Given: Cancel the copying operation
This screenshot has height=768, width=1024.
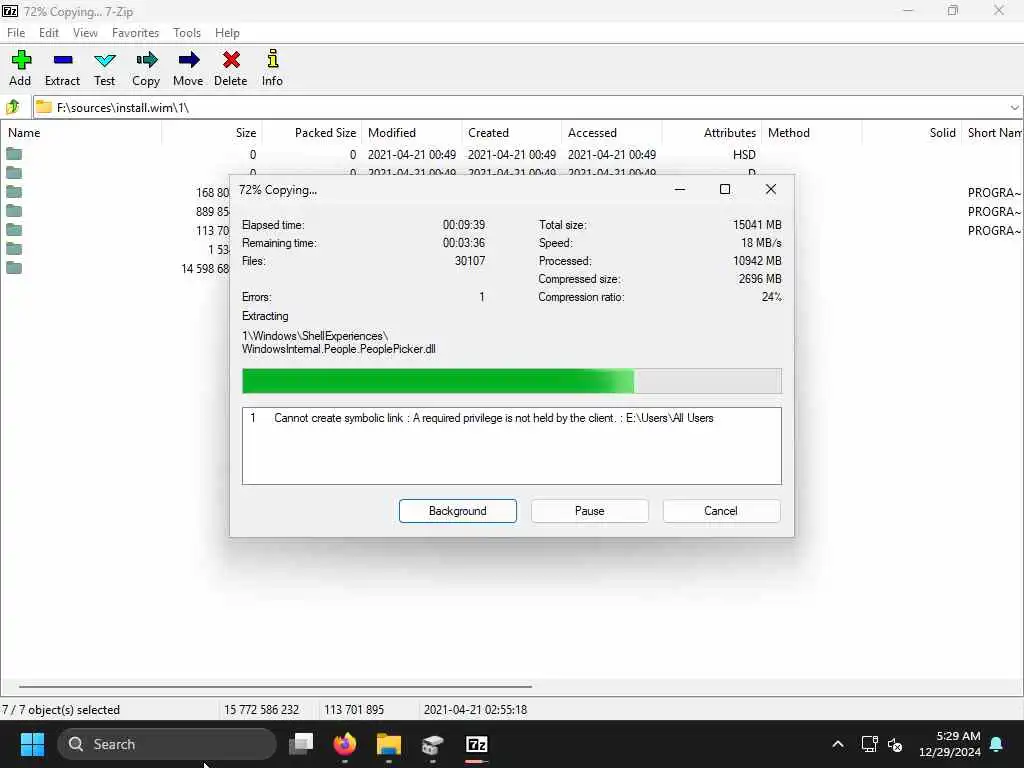Looking at the screenshot, I should point(721,511).
